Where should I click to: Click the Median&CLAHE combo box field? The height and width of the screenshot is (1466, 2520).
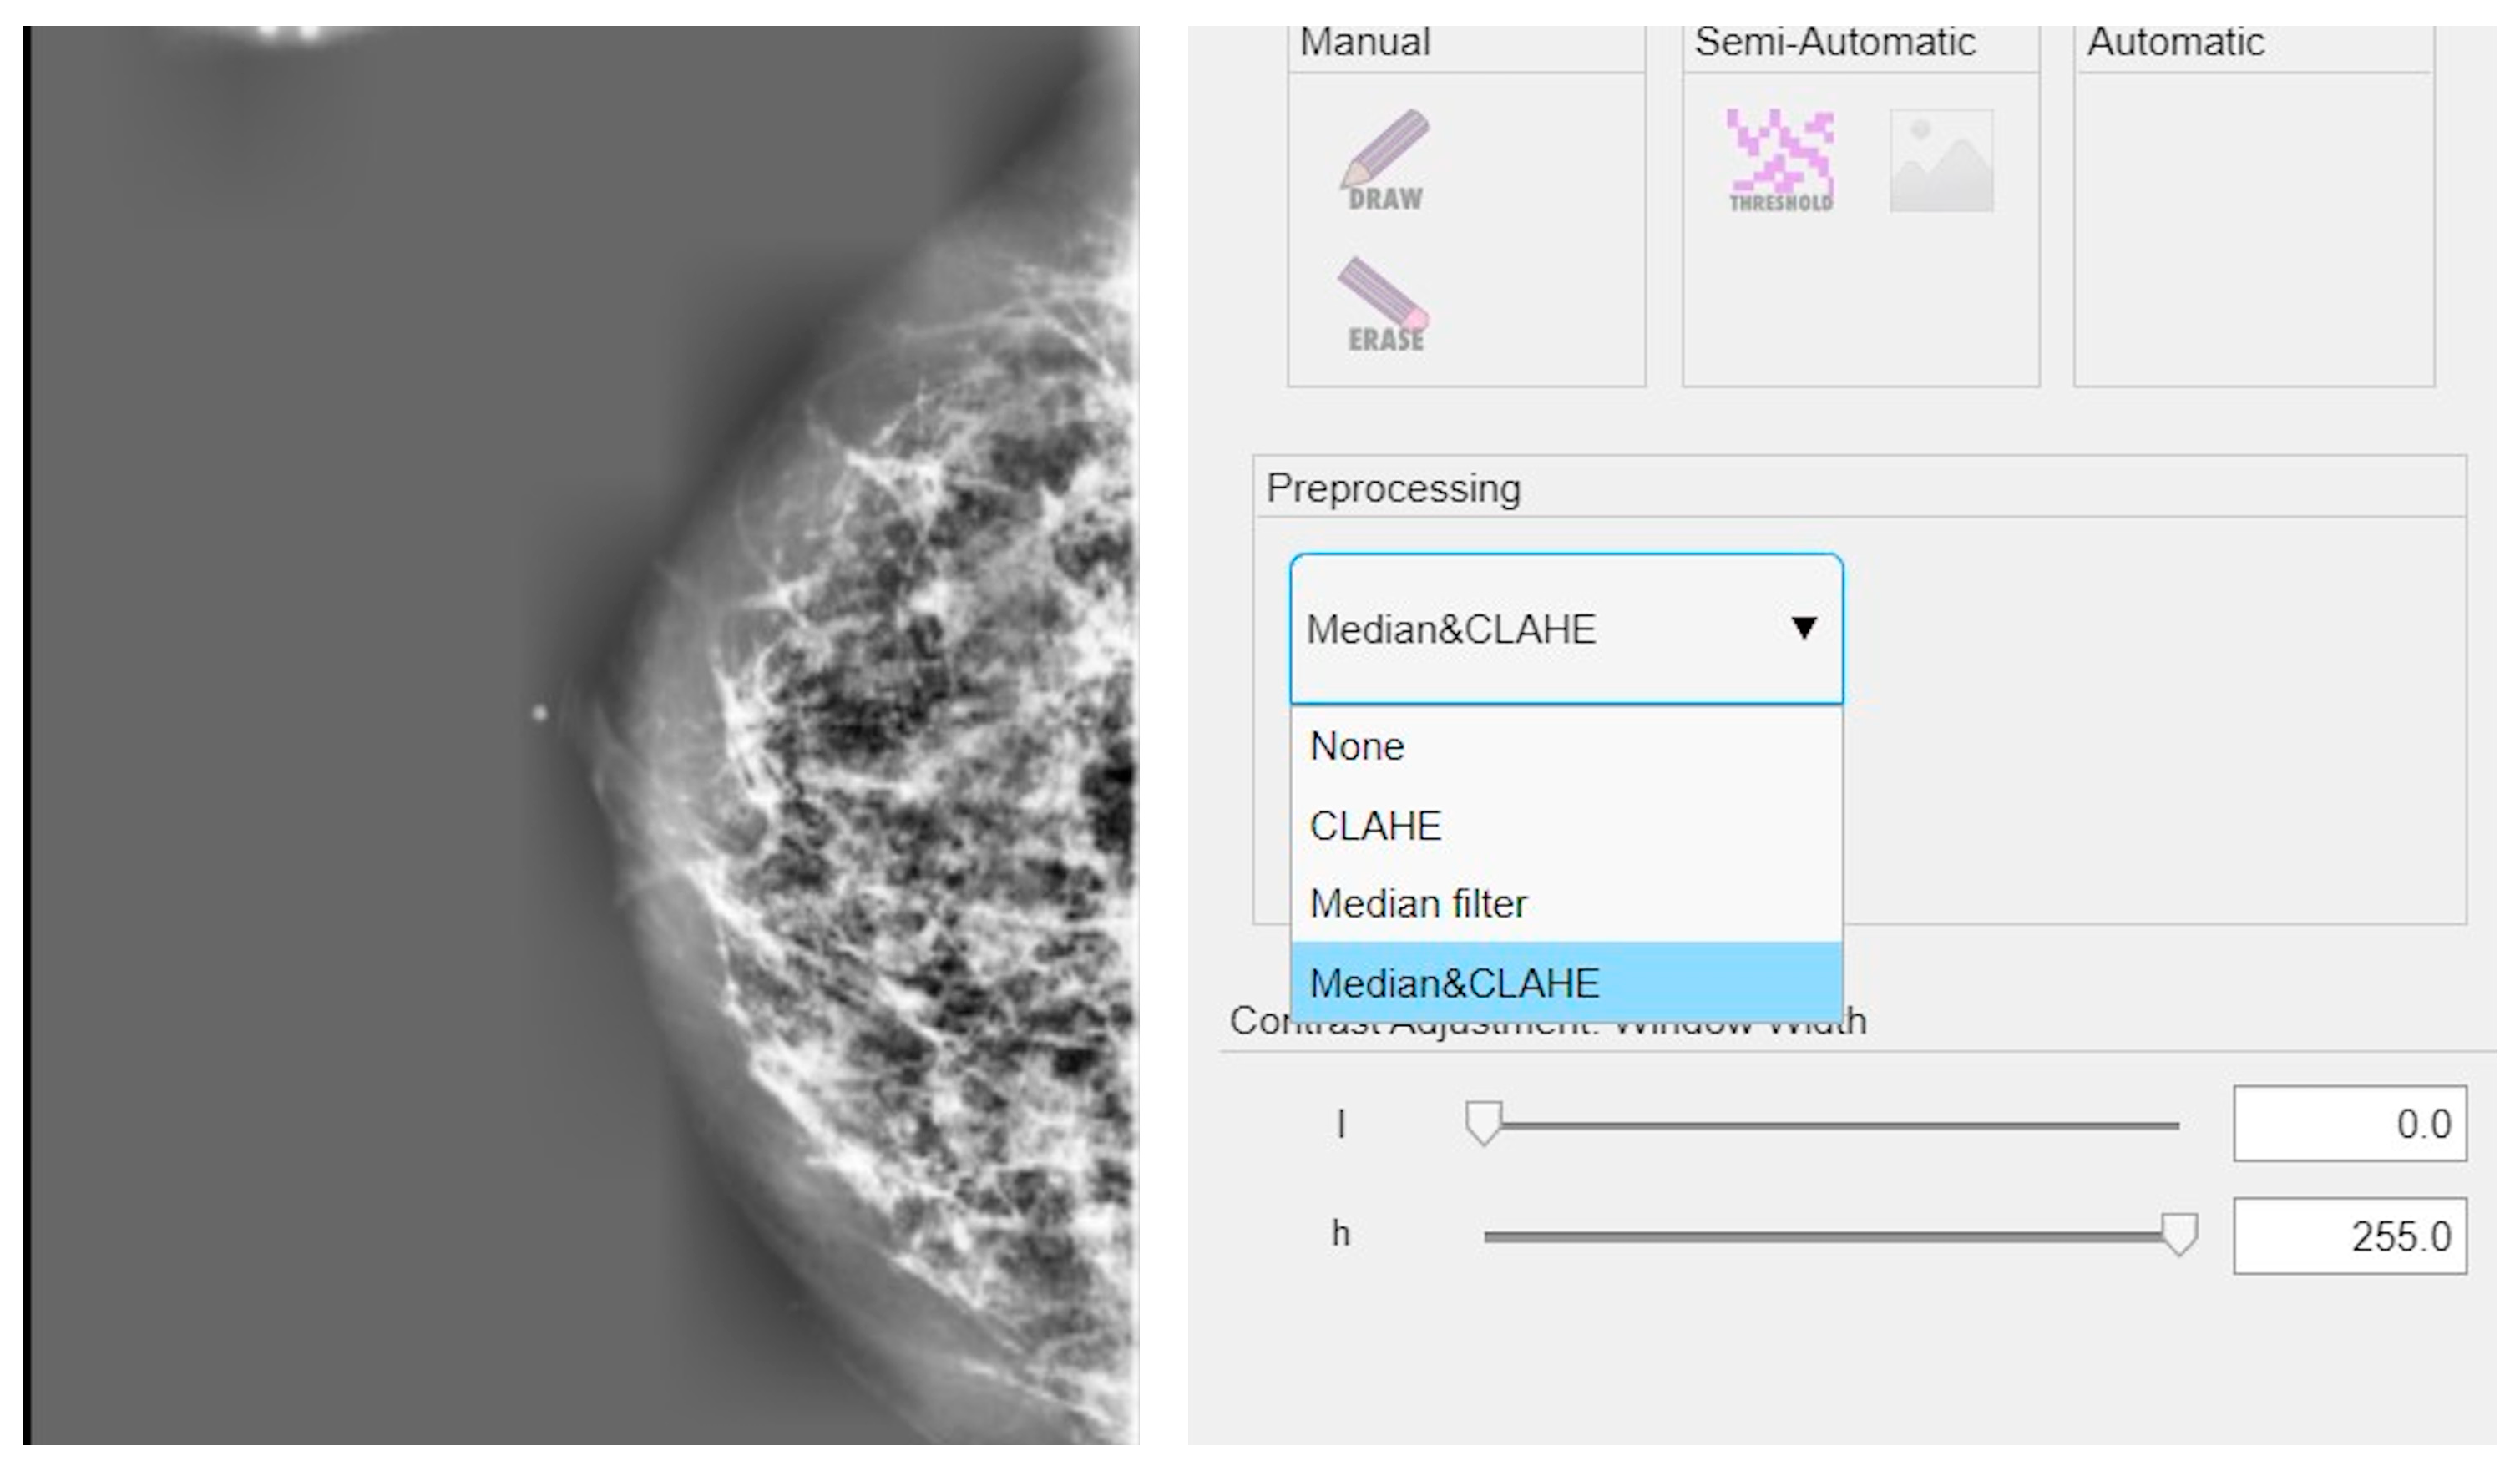pos(1500,629)
